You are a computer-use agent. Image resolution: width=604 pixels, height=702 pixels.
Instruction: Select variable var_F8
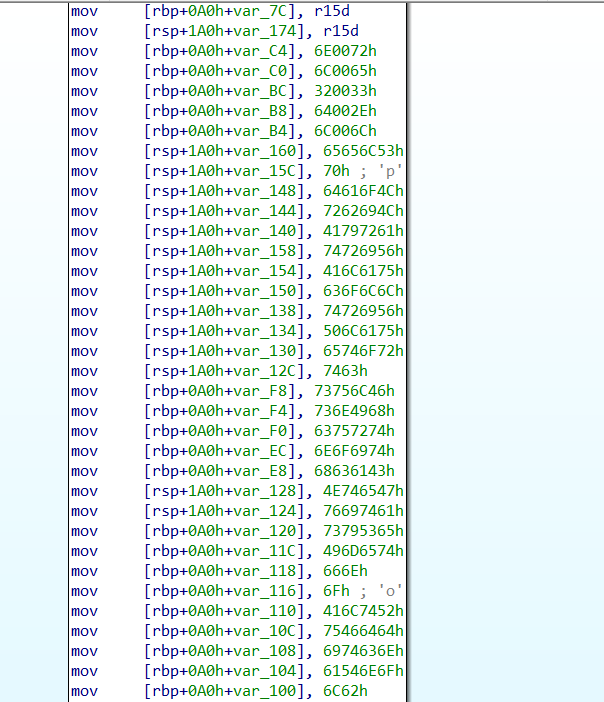click(x=260, y=391)
